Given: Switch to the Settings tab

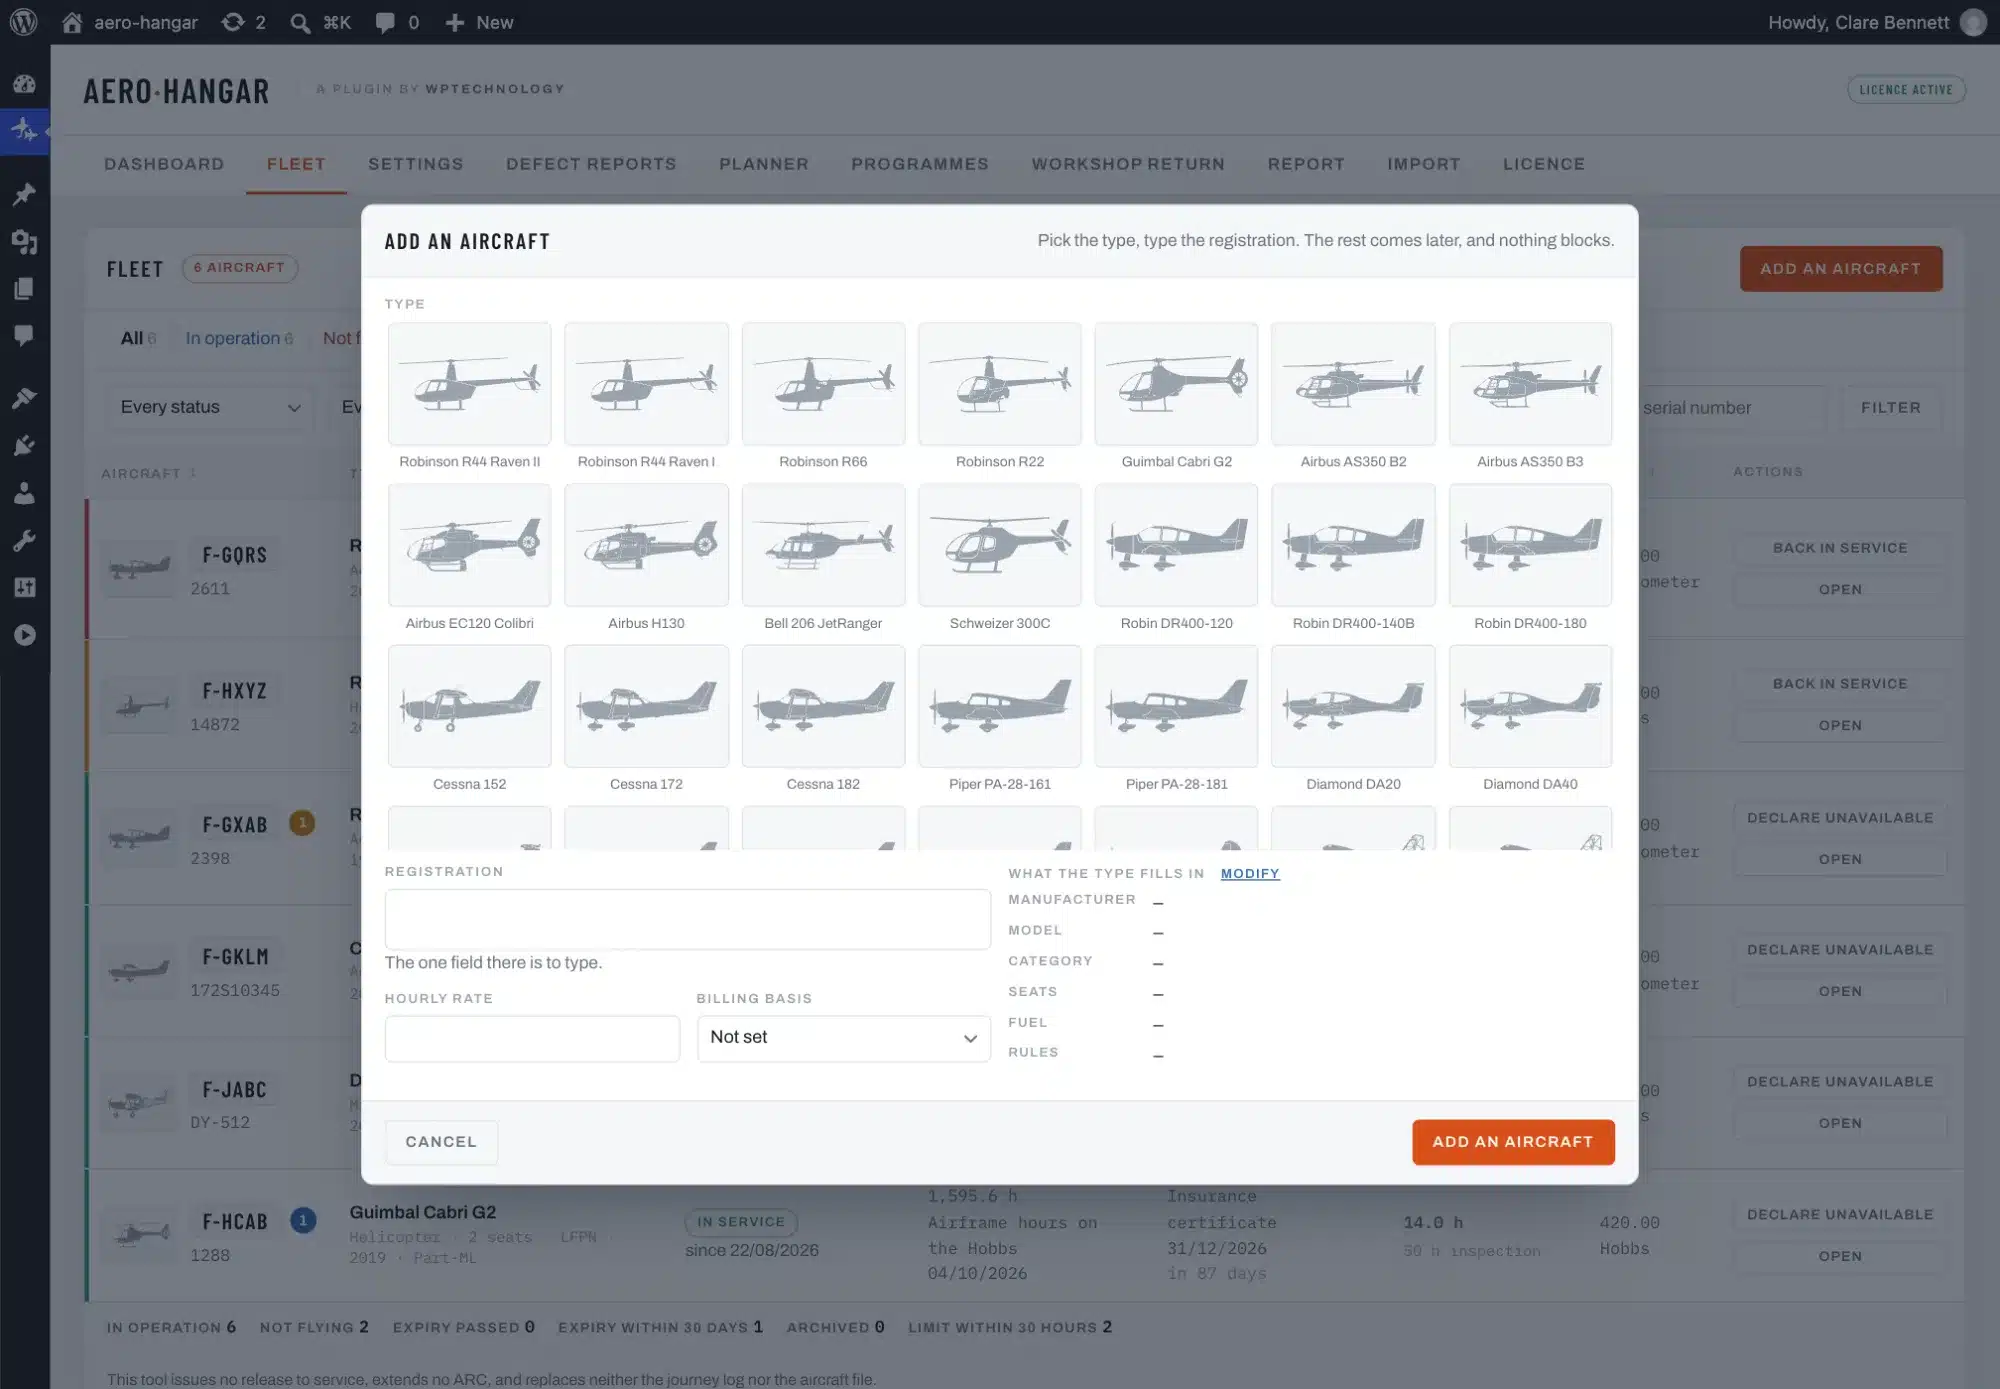Looking at the screenshot, I should pos(415,164).
